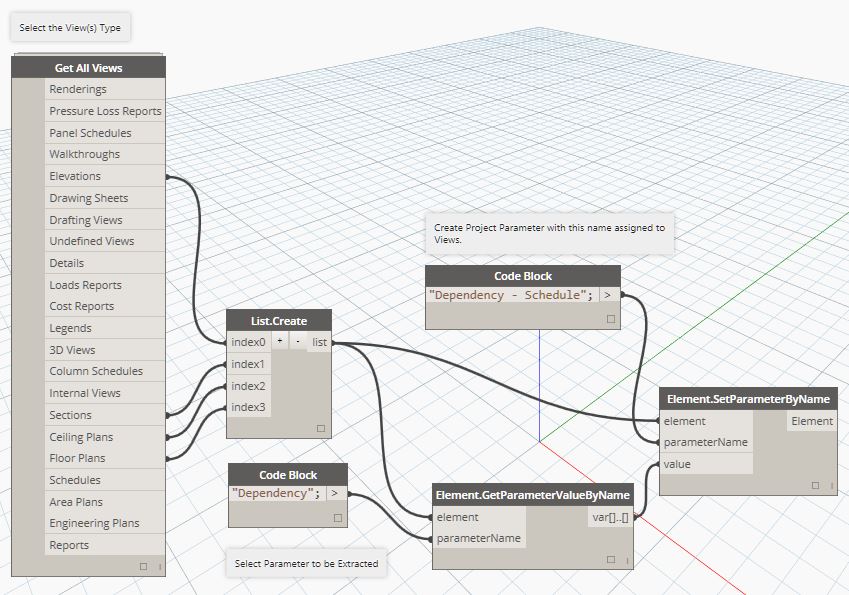Select the Panel Schedules output
849x595 pixels.
click(x=105, y=133)
